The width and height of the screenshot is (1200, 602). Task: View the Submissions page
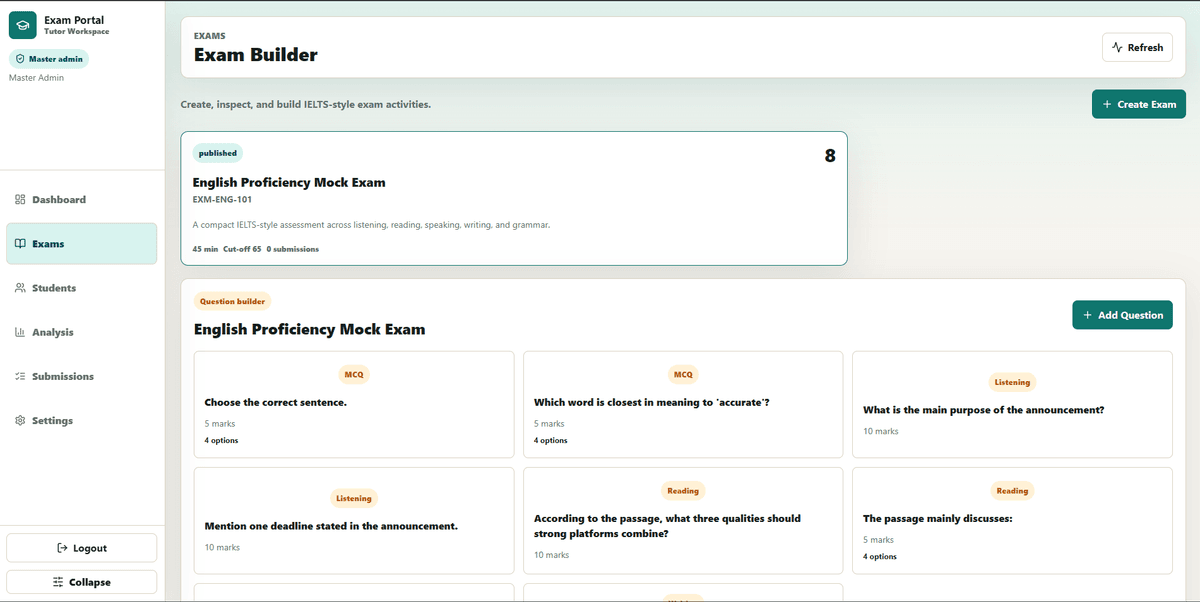pyautogui.click(x=81, y=376)
